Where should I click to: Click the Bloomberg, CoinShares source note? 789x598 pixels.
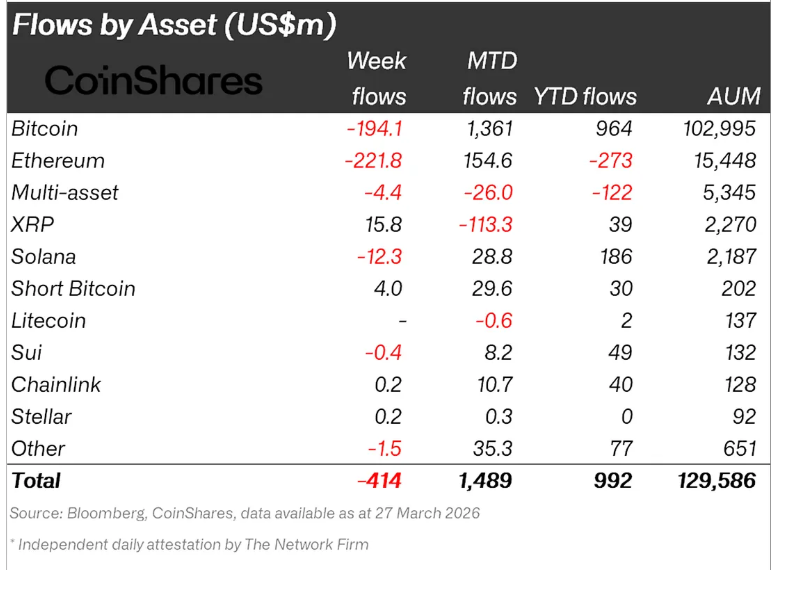pos(245,513)
